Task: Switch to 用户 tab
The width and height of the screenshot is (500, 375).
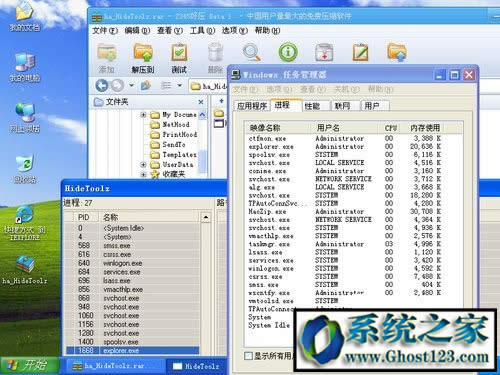Action: point(375,106)
